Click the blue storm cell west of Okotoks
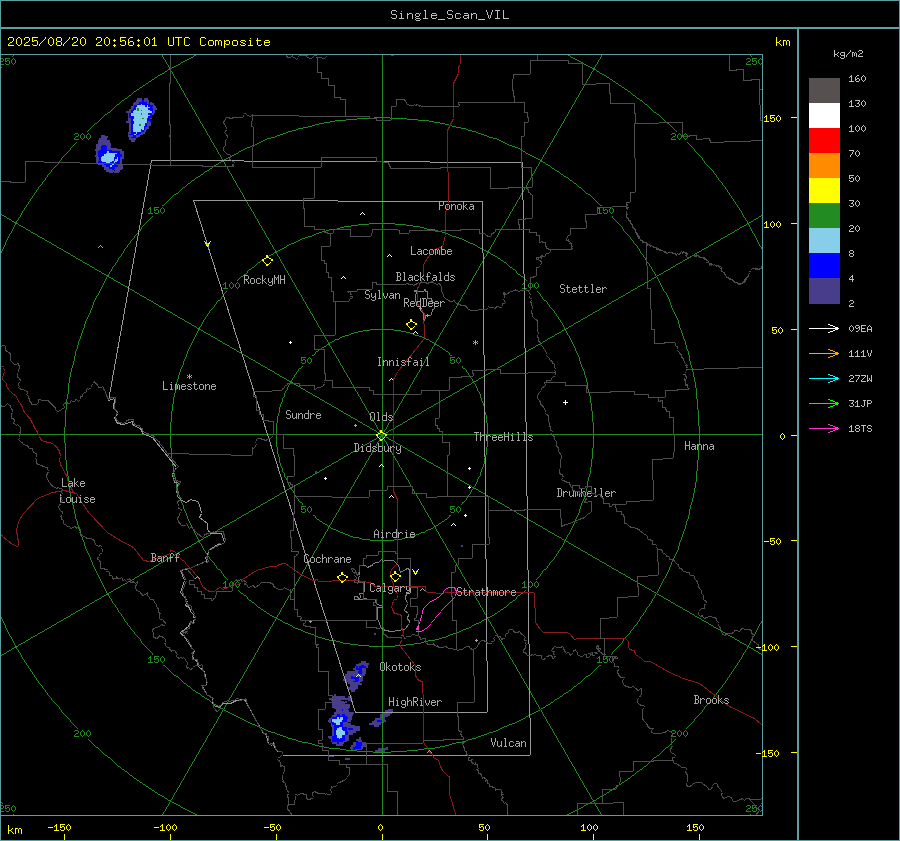900x841 pixels. [356, 675]
